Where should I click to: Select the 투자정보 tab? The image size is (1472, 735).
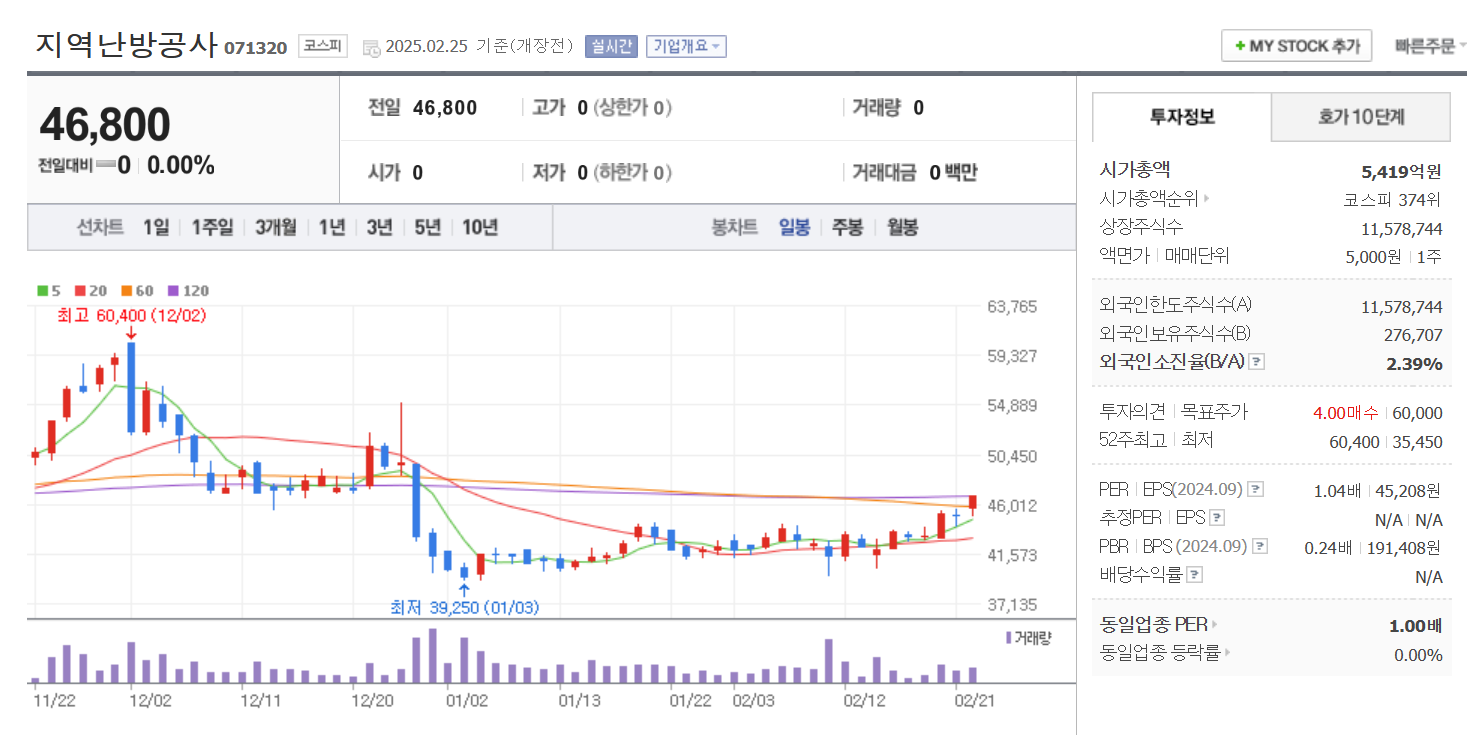click(x=1180, y=117)
